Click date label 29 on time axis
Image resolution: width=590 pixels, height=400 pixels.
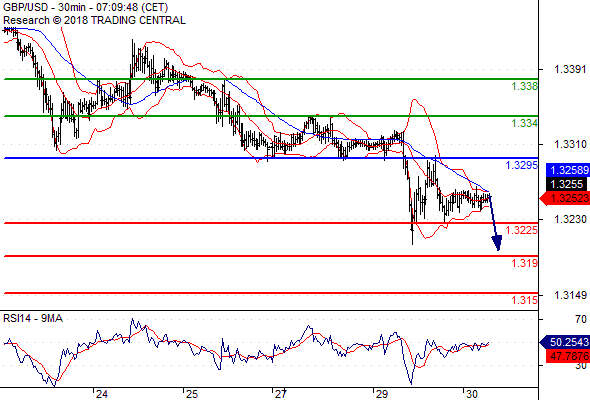(x=381, y=394)
